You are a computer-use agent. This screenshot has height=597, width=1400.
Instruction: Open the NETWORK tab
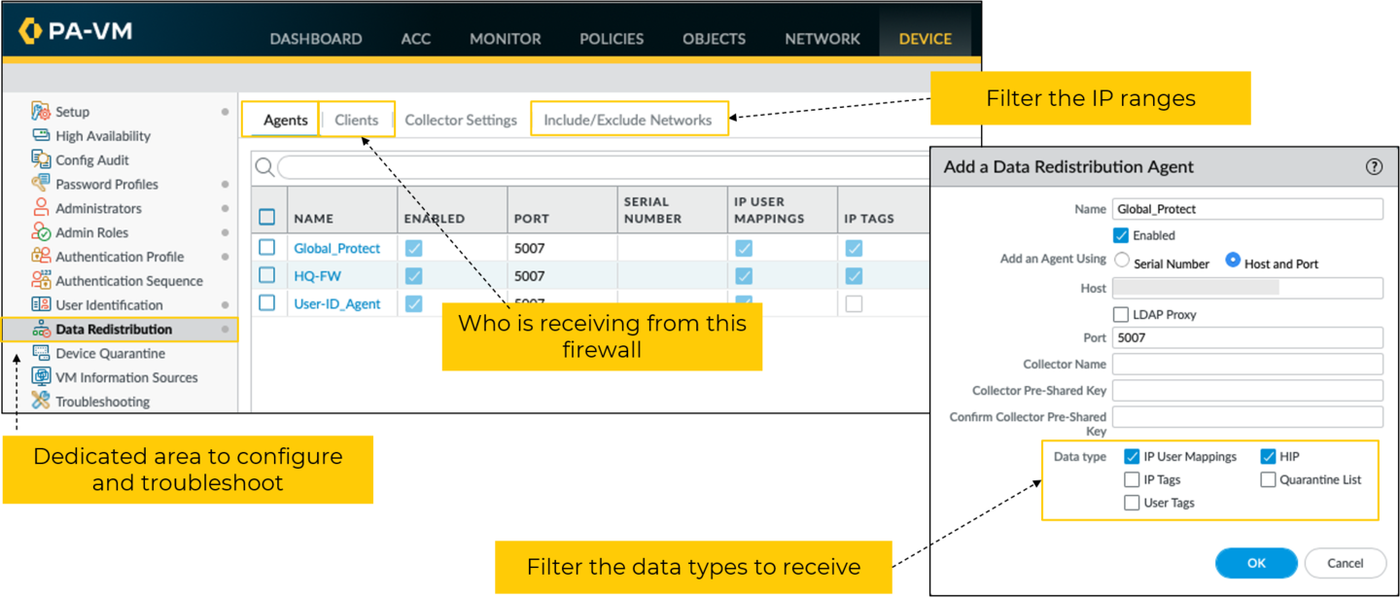822,39
